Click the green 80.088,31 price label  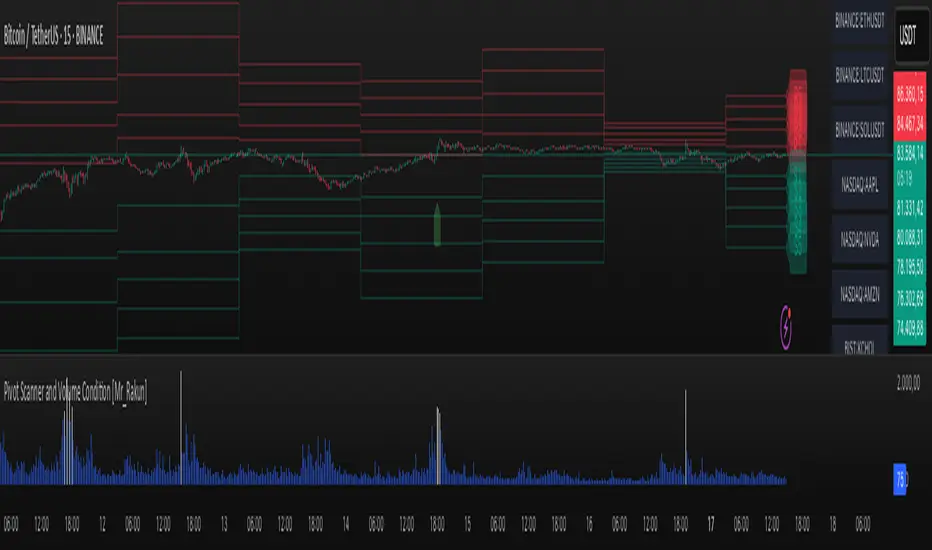pyautogui.click(x=909, y=237)
